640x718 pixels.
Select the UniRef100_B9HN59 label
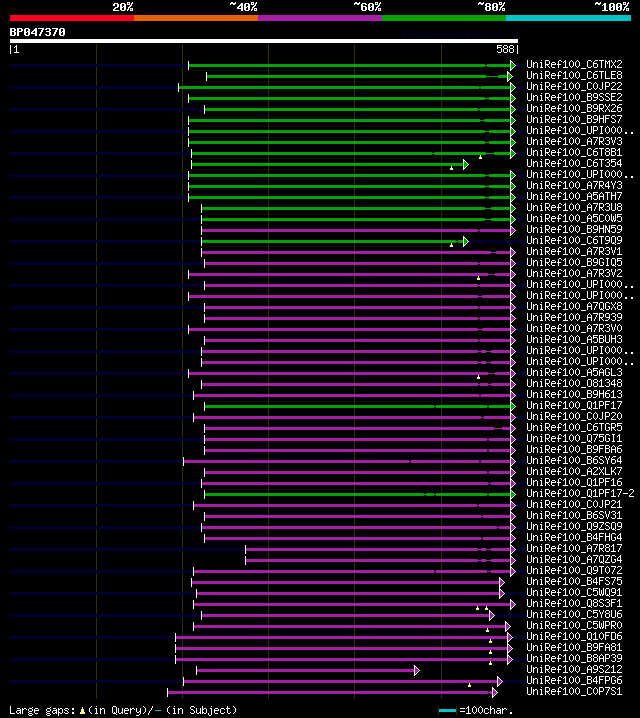574,229
